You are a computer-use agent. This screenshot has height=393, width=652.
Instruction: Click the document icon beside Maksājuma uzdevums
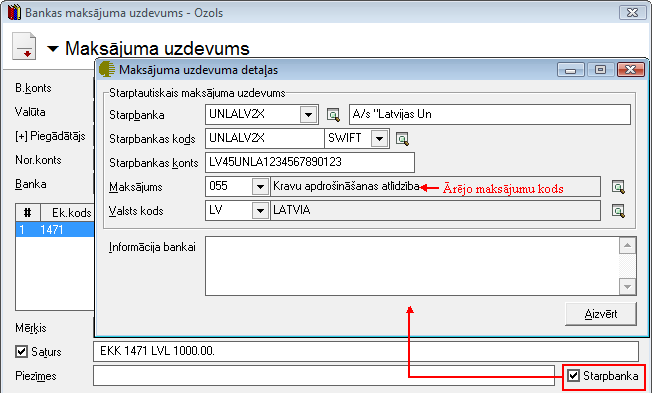pyautogui.click(x=24, y=46)
